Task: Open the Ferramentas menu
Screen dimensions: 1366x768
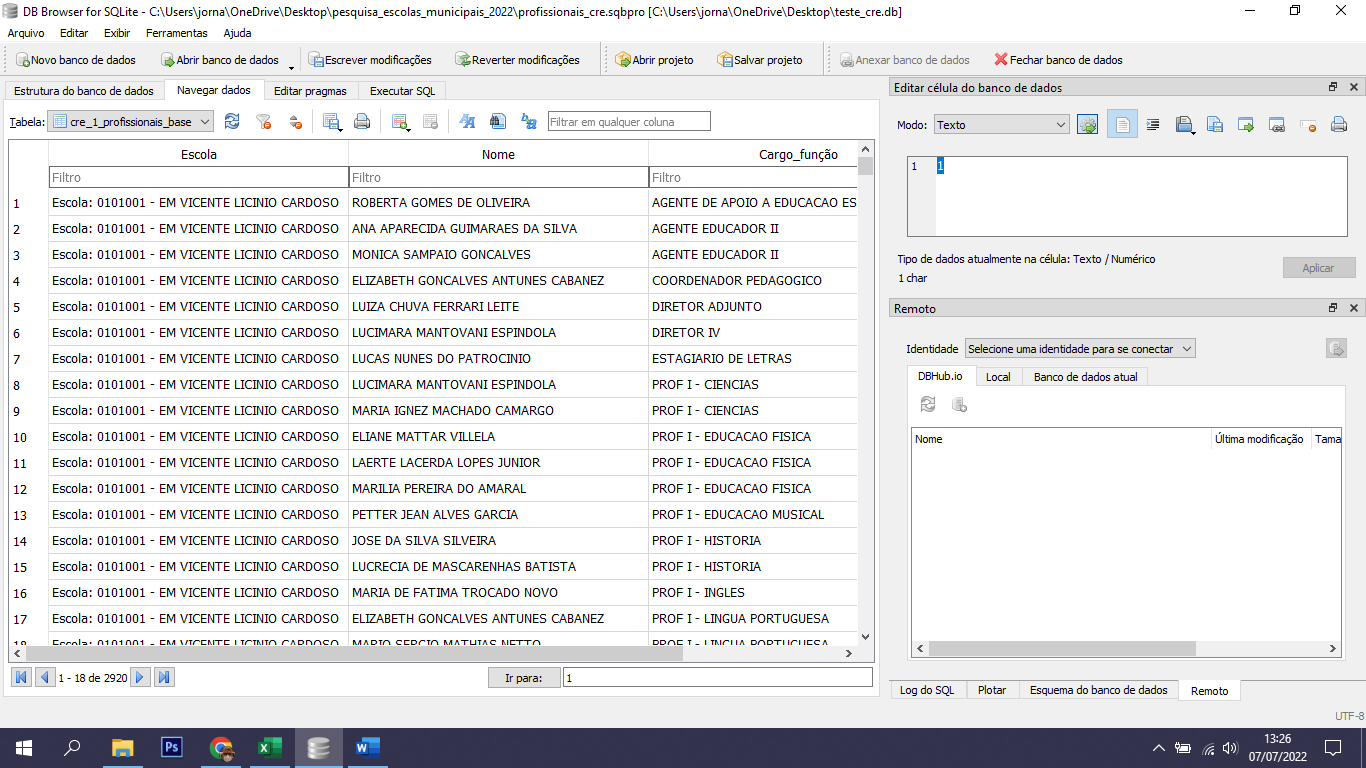Action: pyautogui.click(x=177, y=33)
